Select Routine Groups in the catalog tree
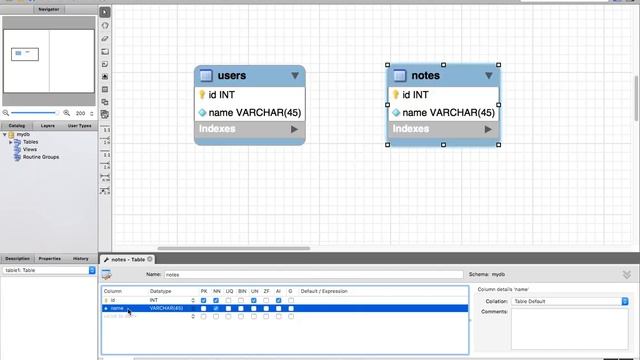Image resolution: width=640 pixels, height=360 pixels. click(41, 157)
